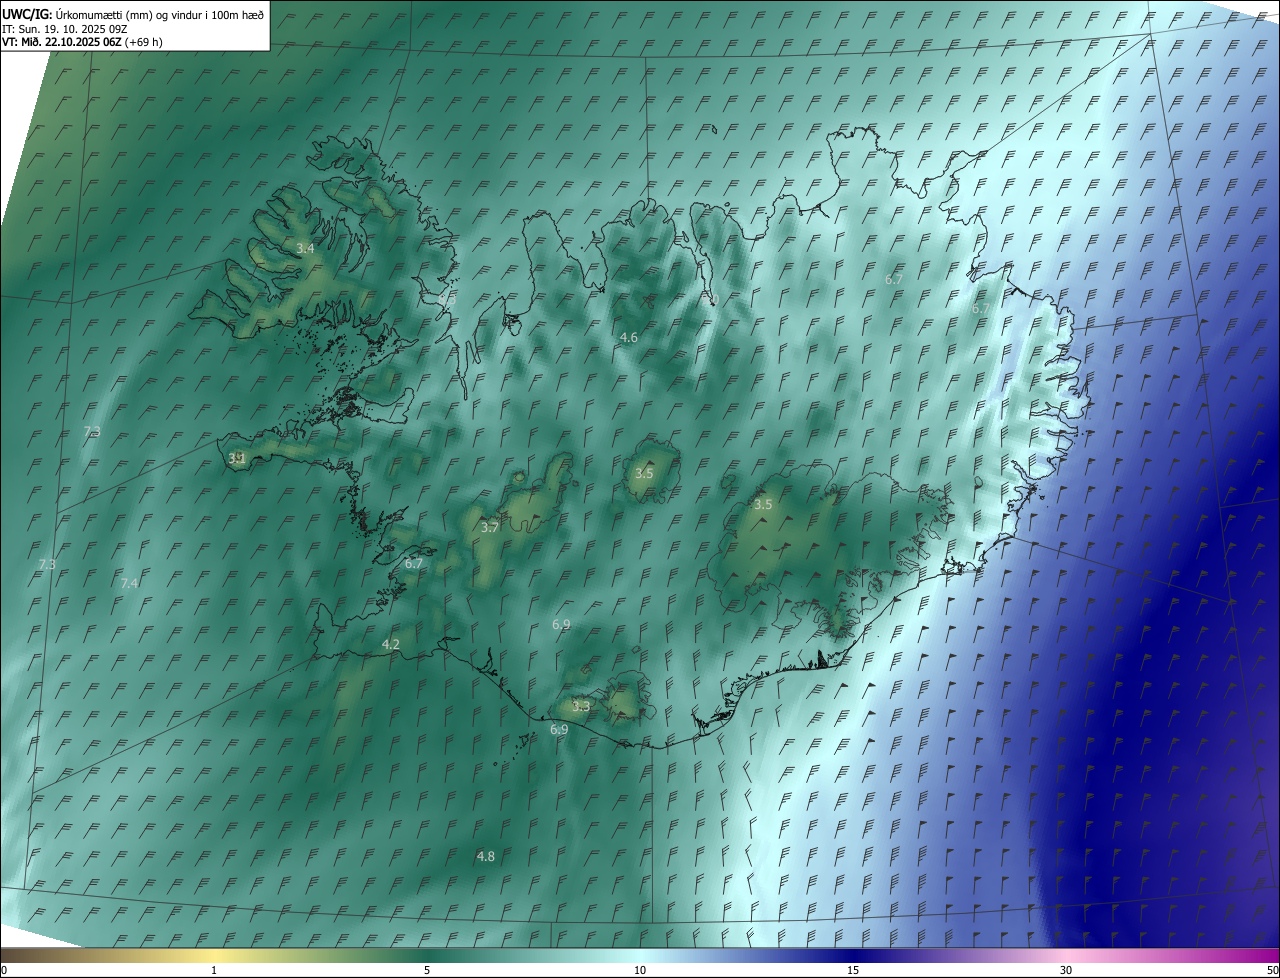Click the colorbar tick label '10'

click(640, 970)
